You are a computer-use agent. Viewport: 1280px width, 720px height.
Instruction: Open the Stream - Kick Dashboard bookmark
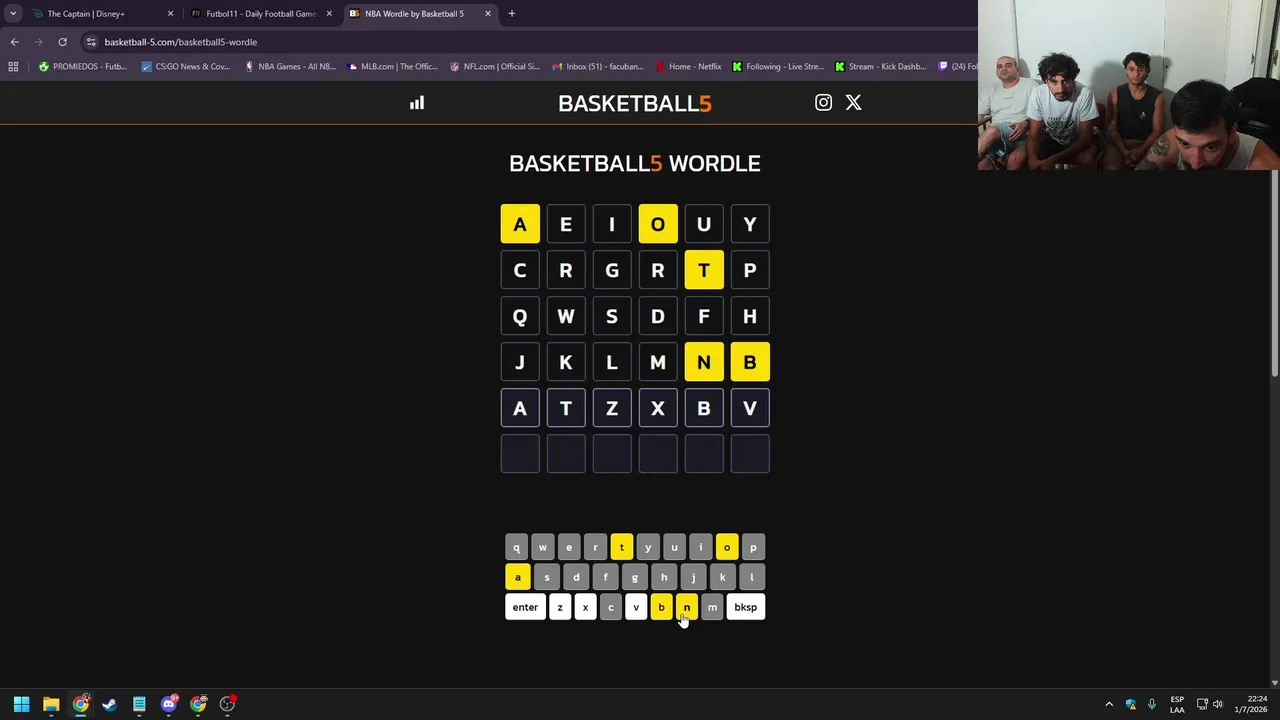pyautogui.click(x=881, y=67)
